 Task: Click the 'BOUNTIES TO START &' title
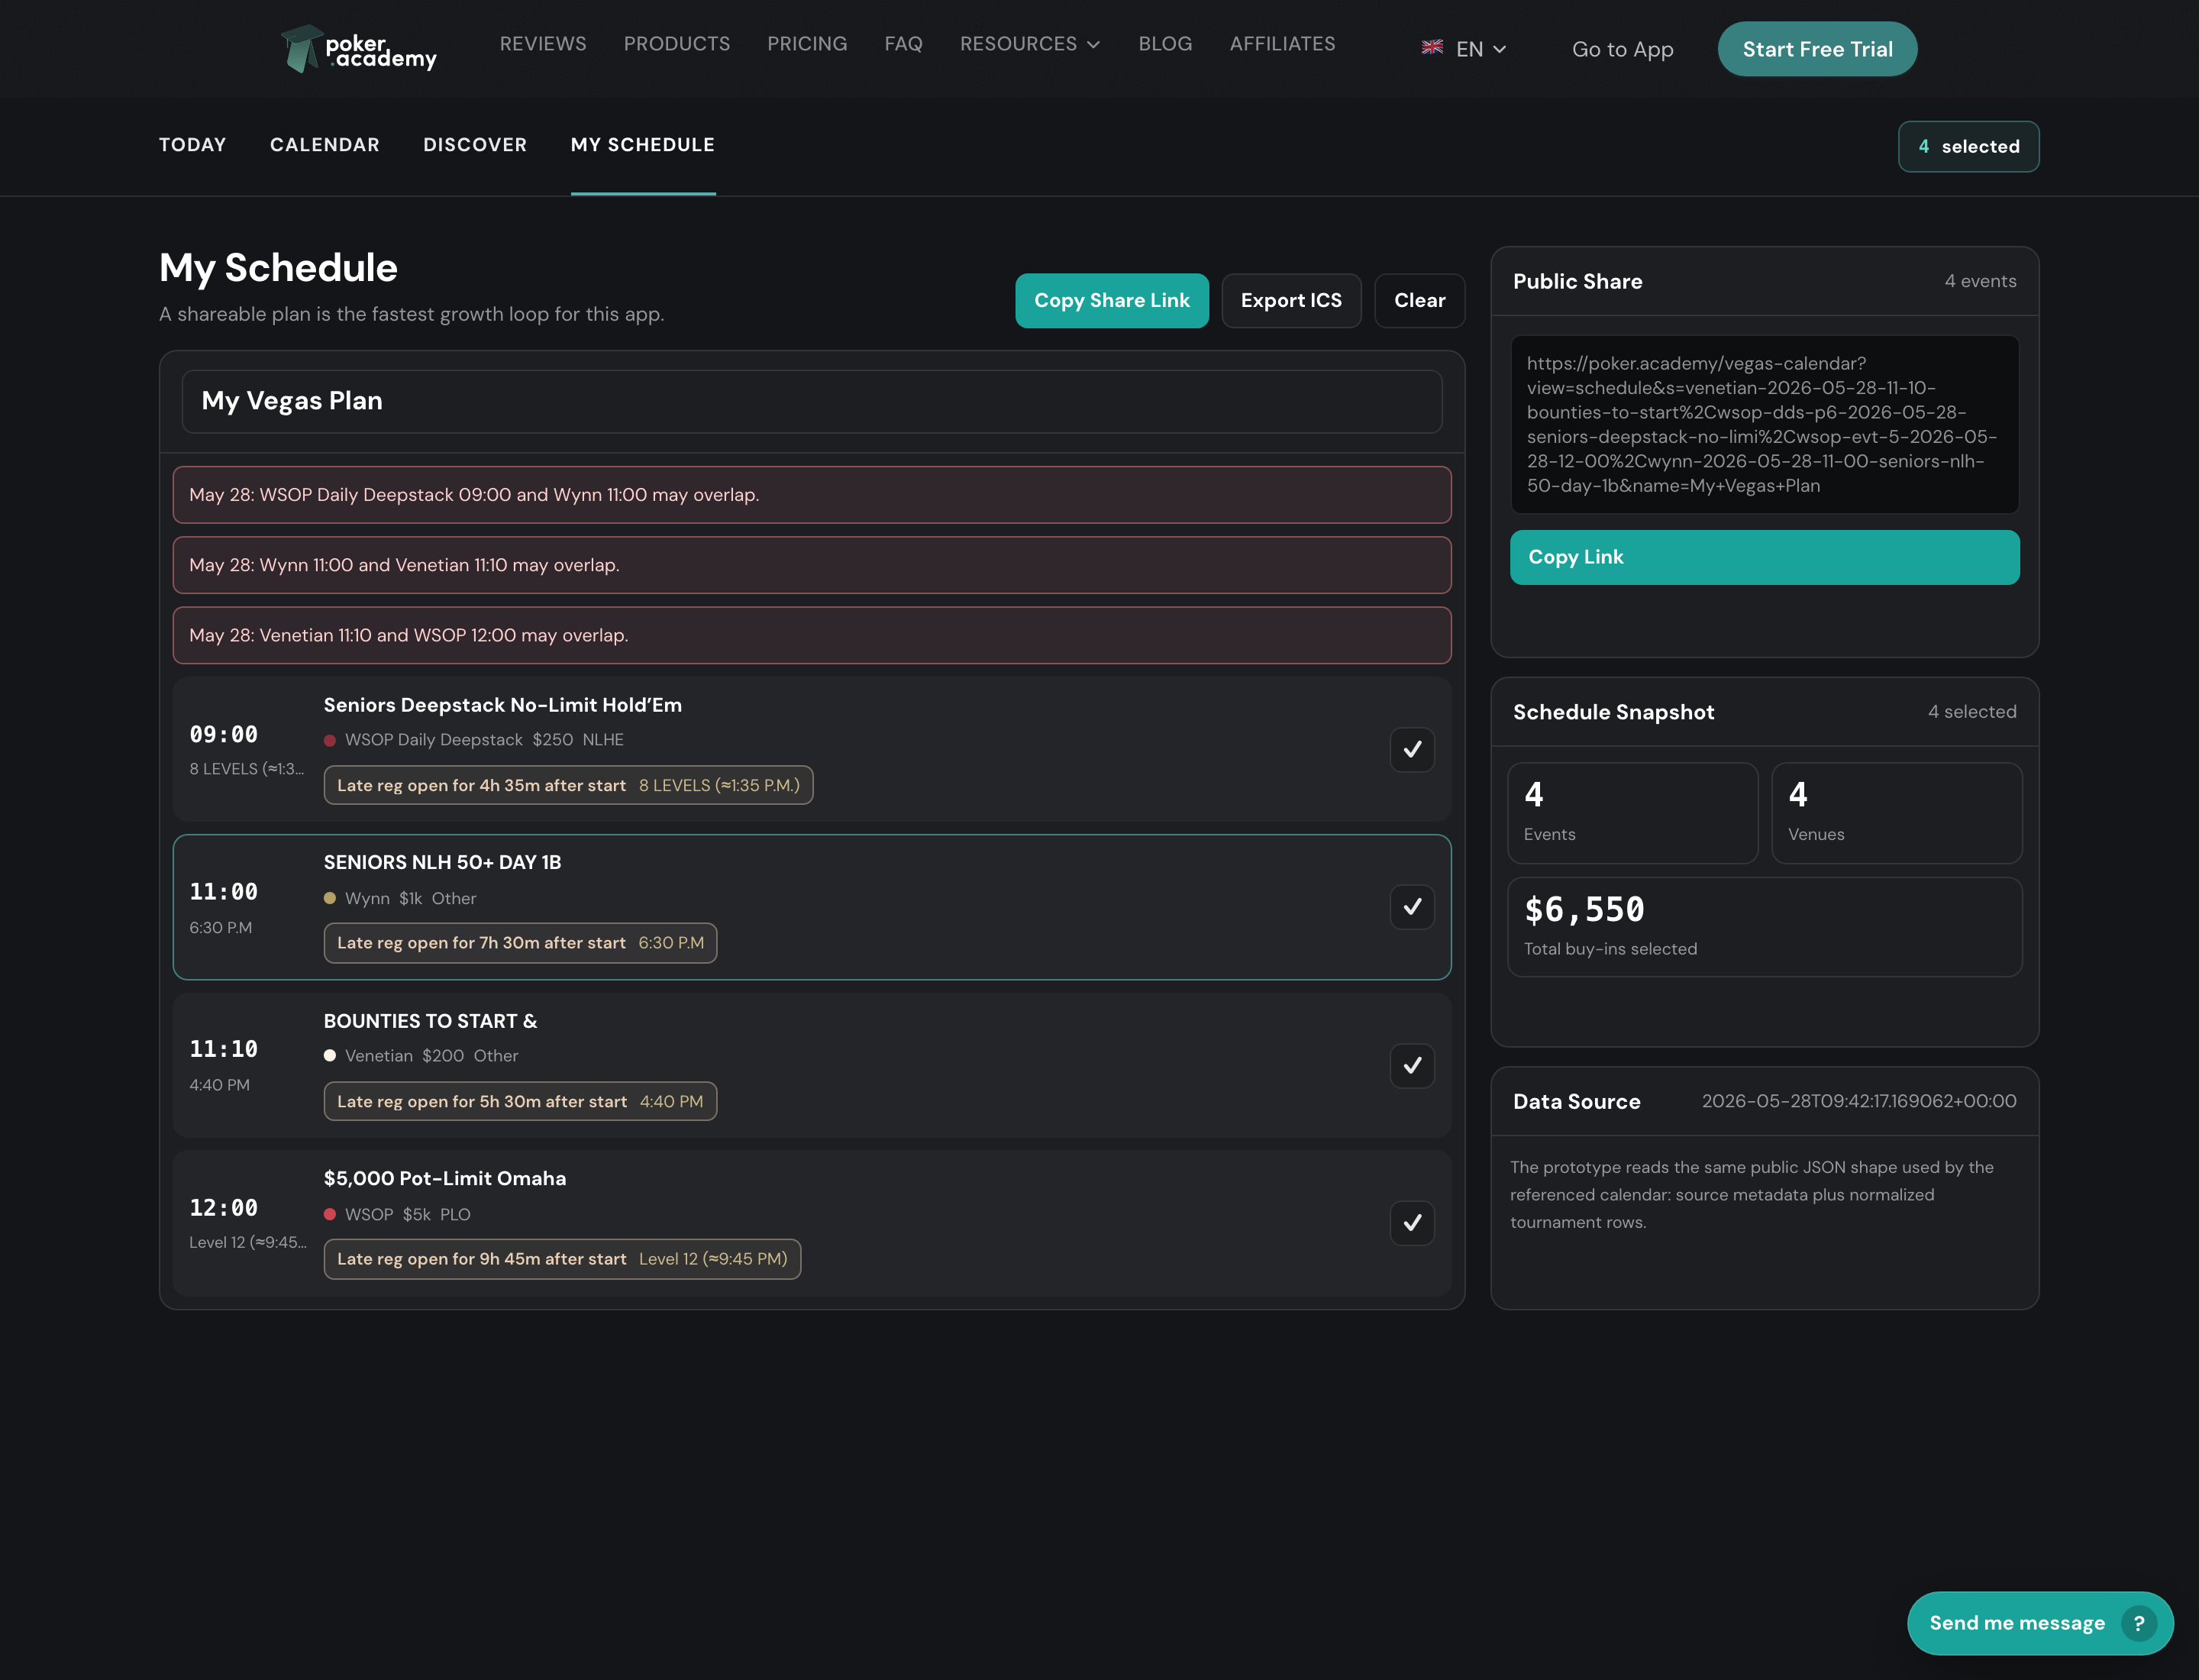click(x=430, y=1021)
